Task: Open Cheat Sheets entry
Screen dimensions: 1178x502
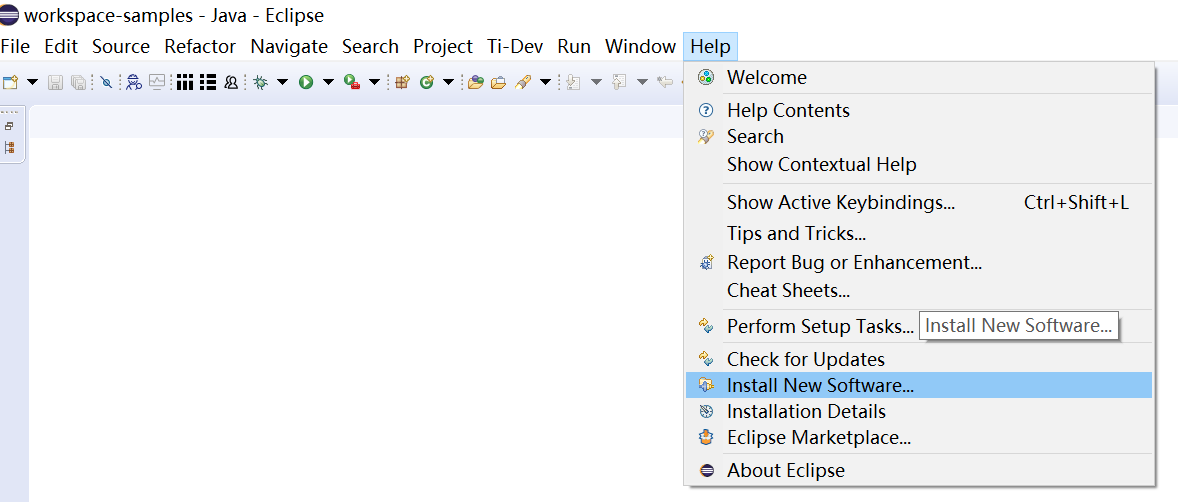Action: tap(920, 289)
